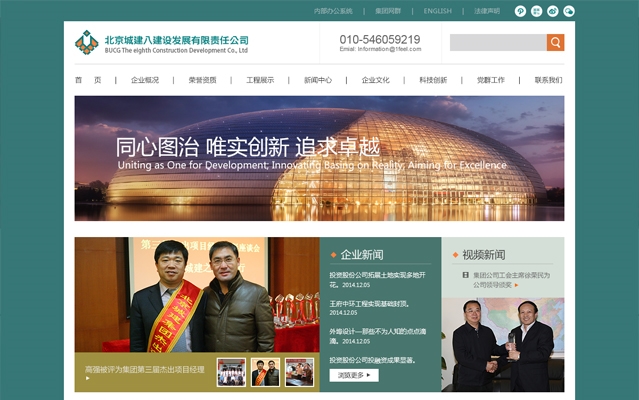Select the third slideshow thumbnail

300,372
